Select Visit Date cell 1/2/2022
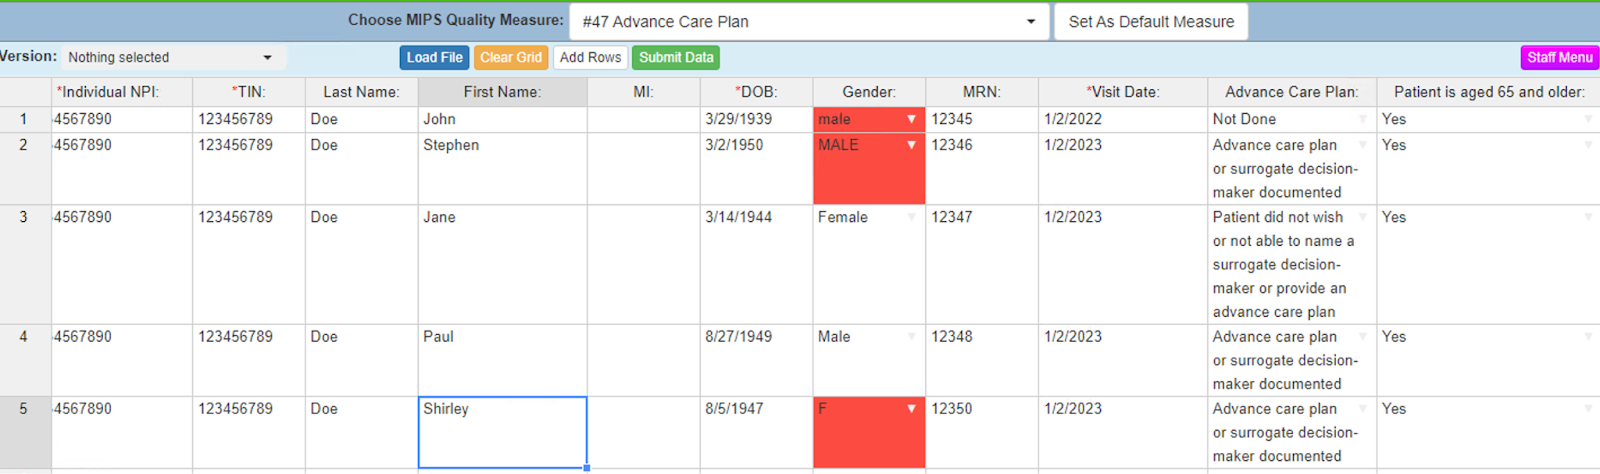This screenshot has width=1600, height=474. click(x=1122, y=120)
